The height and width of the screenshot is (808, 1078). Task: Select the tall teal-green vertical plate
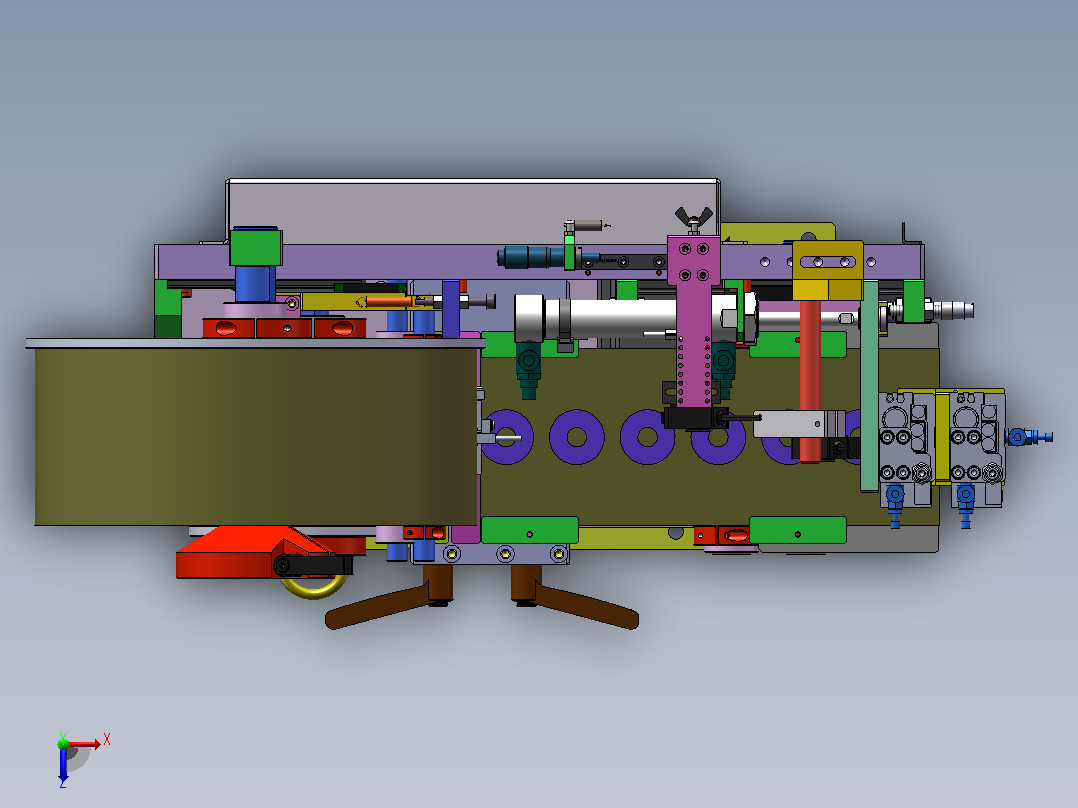coord(870,386)
